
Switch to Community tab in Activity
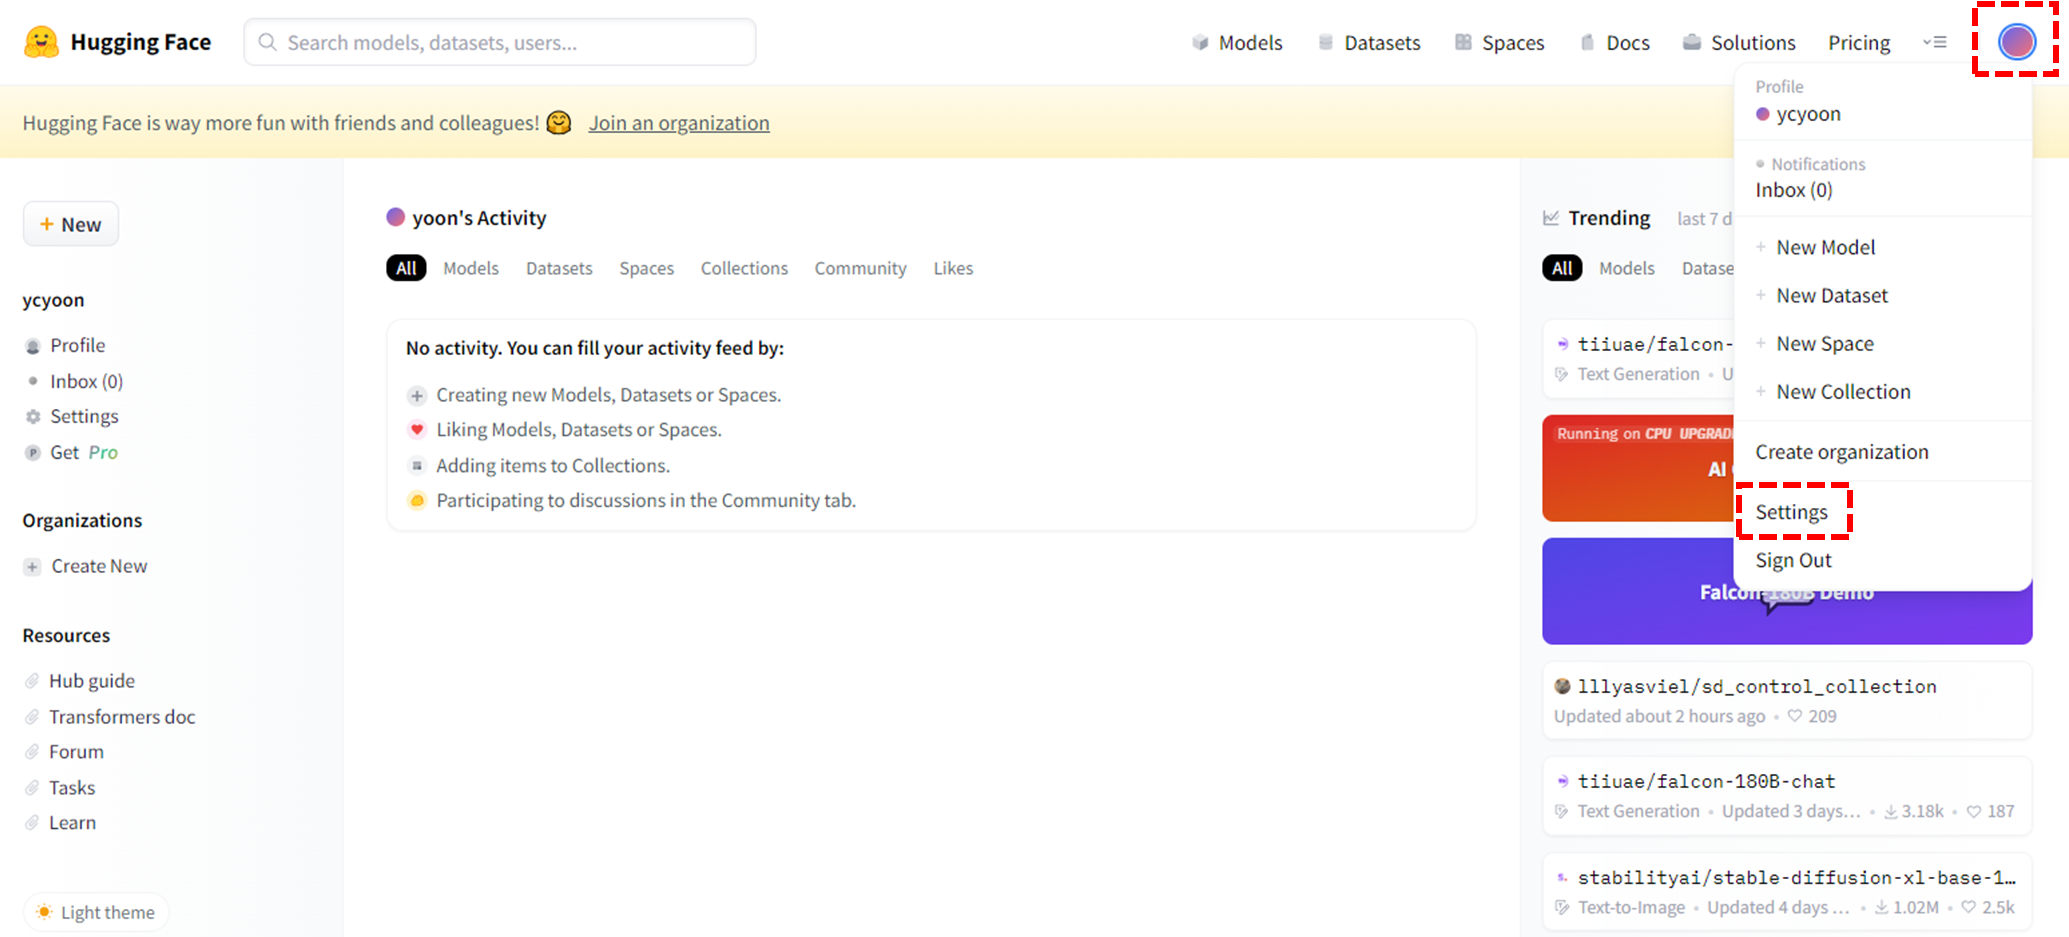860,268
